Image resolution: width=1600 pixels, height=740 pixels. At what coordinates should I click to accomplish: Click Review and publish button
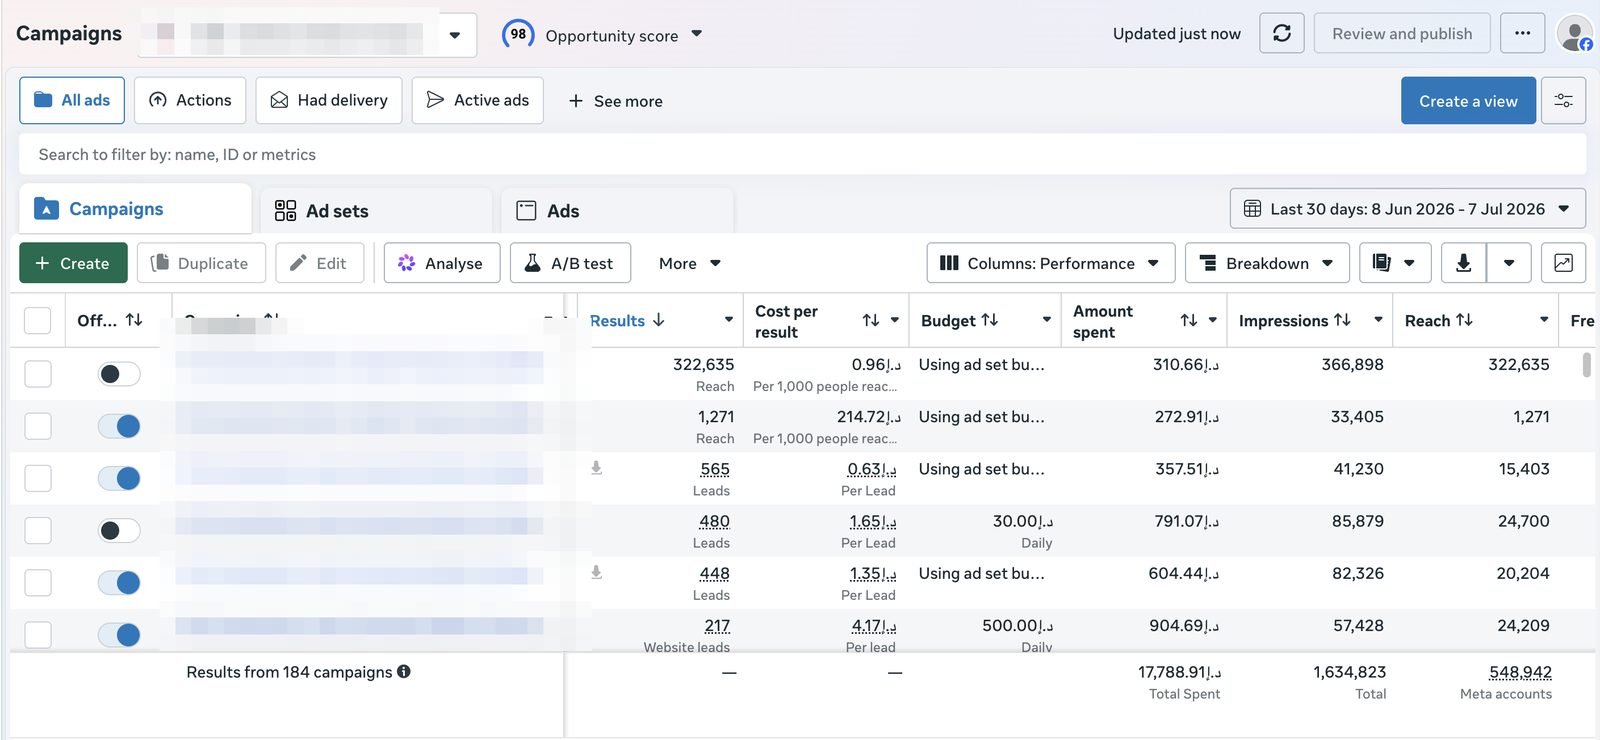(1402, 33)
